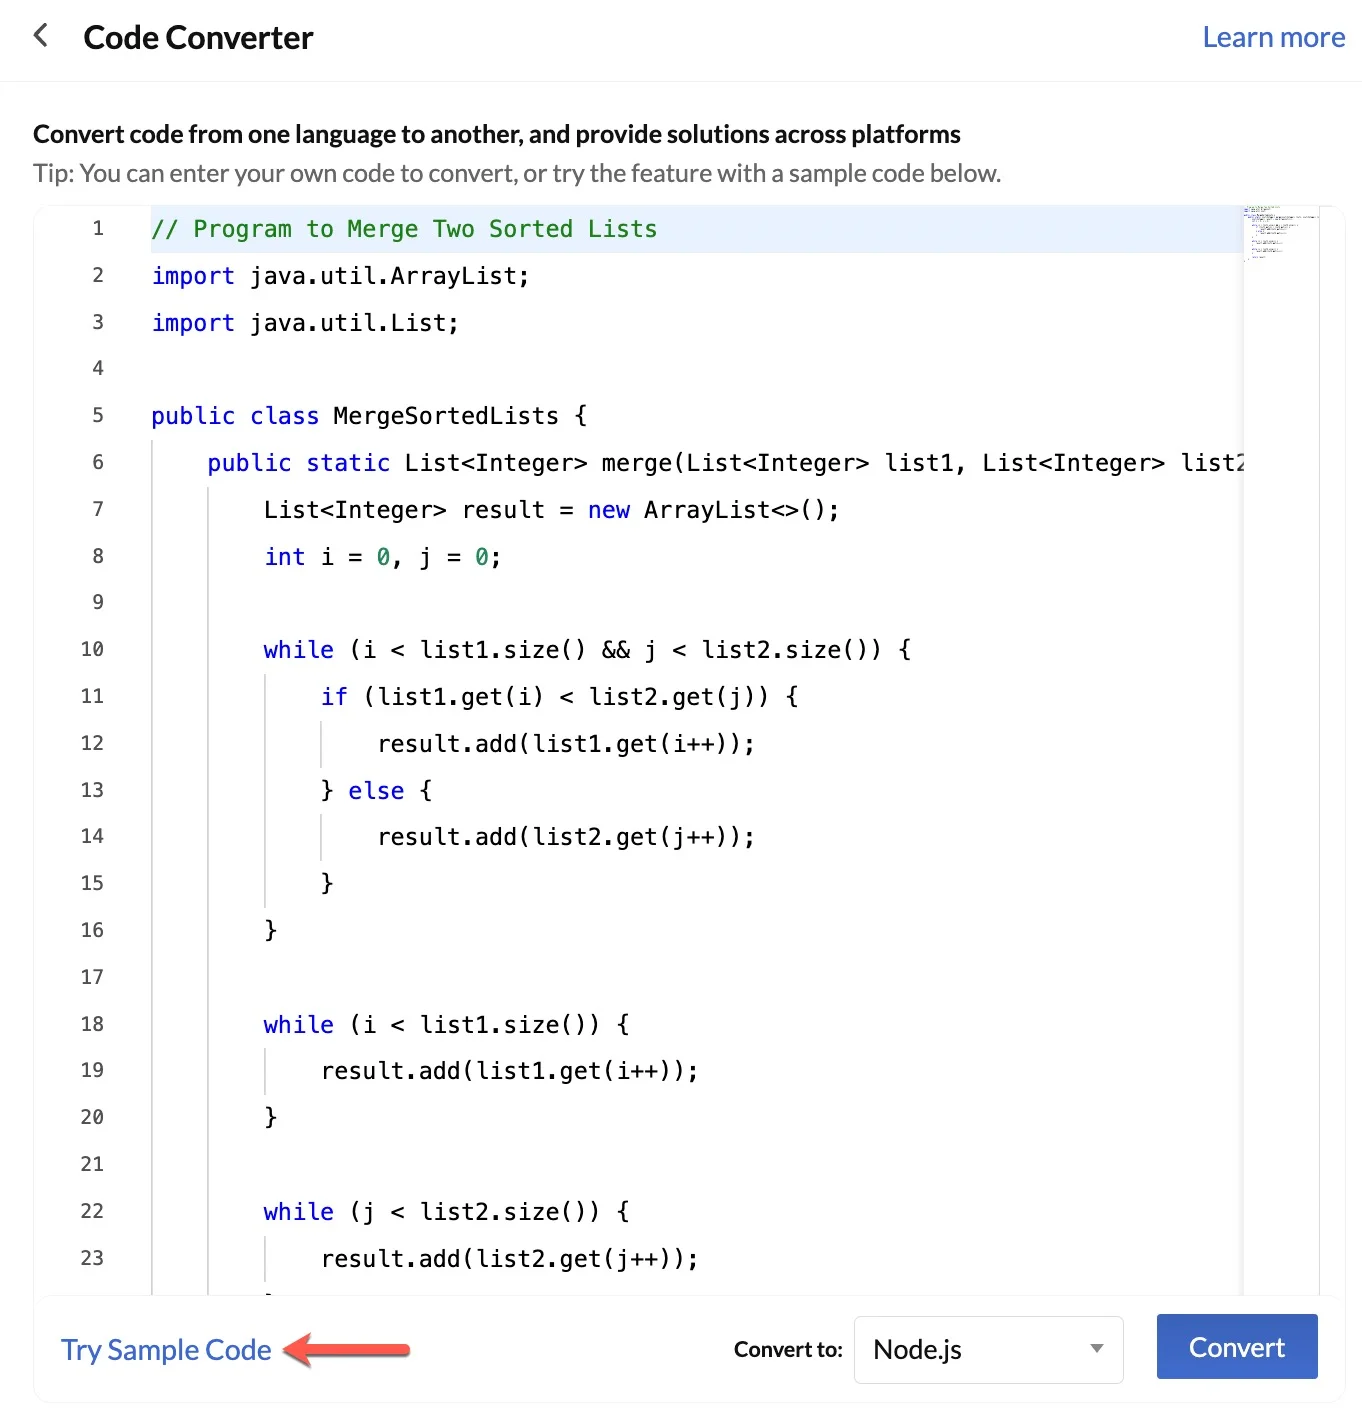Click 'result.add(list1.get(i++));' on line 12
Image resolution: width=1362 pixels, height=1420 pixels.
tap(566, 744)
